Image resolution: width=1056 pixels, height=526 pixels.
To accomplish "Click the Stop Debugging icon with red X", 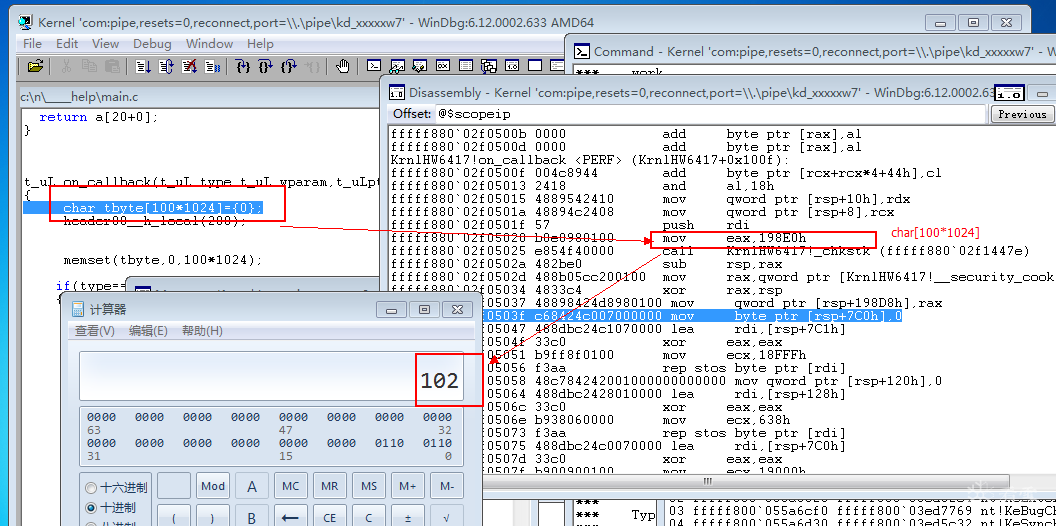I will pos(189,66).
